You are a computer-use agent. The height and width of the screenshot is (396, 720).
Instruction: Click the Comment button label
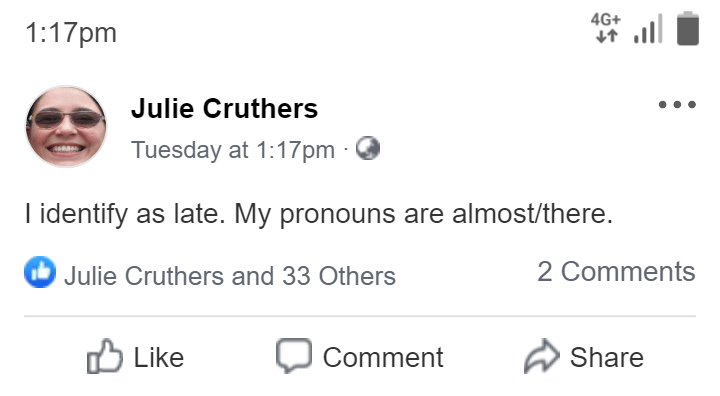tap(383, 357)
